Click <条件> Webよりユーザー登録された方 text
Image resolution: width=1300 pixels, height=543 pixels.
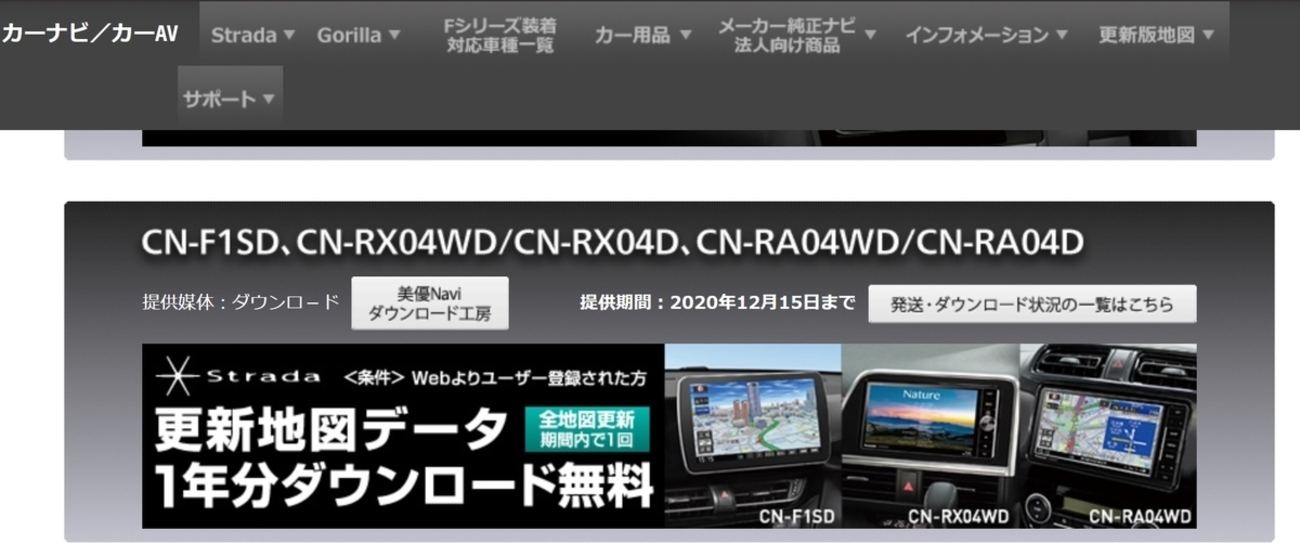494,378
